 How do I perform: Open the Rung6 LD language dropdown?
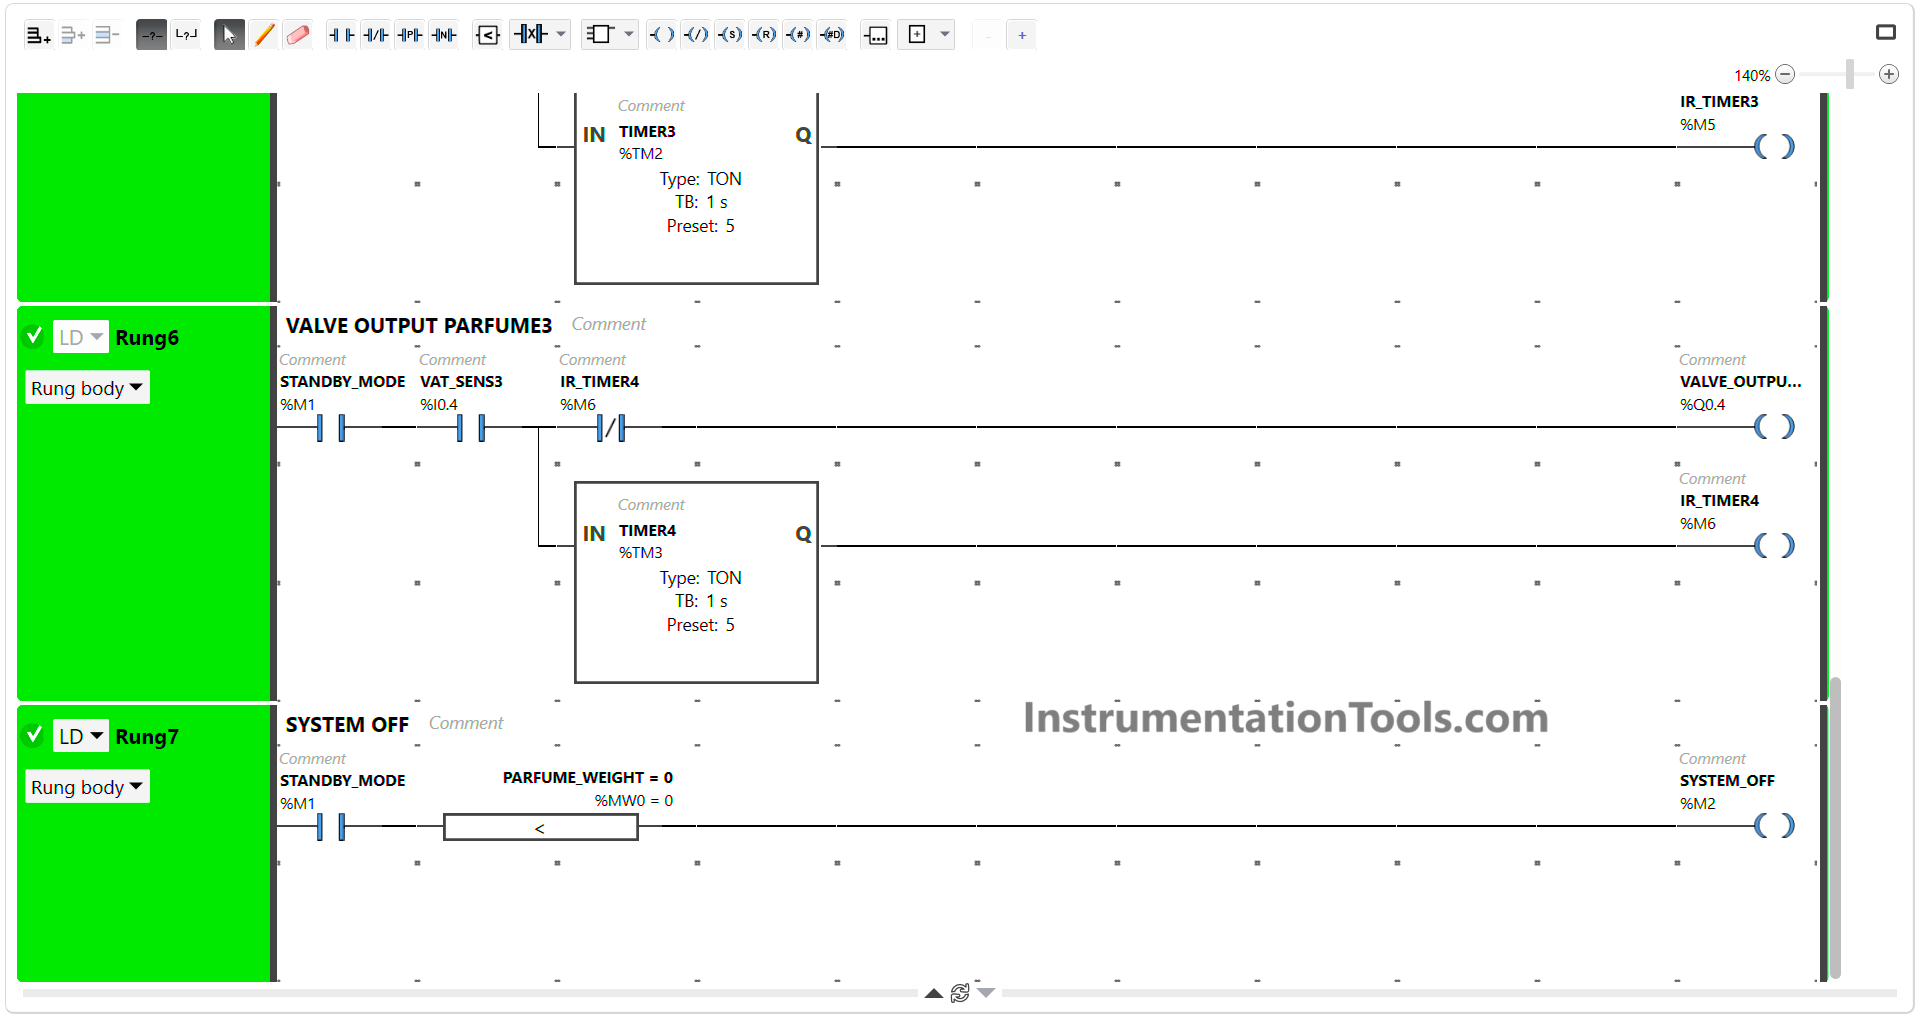[x=80, y=337]
